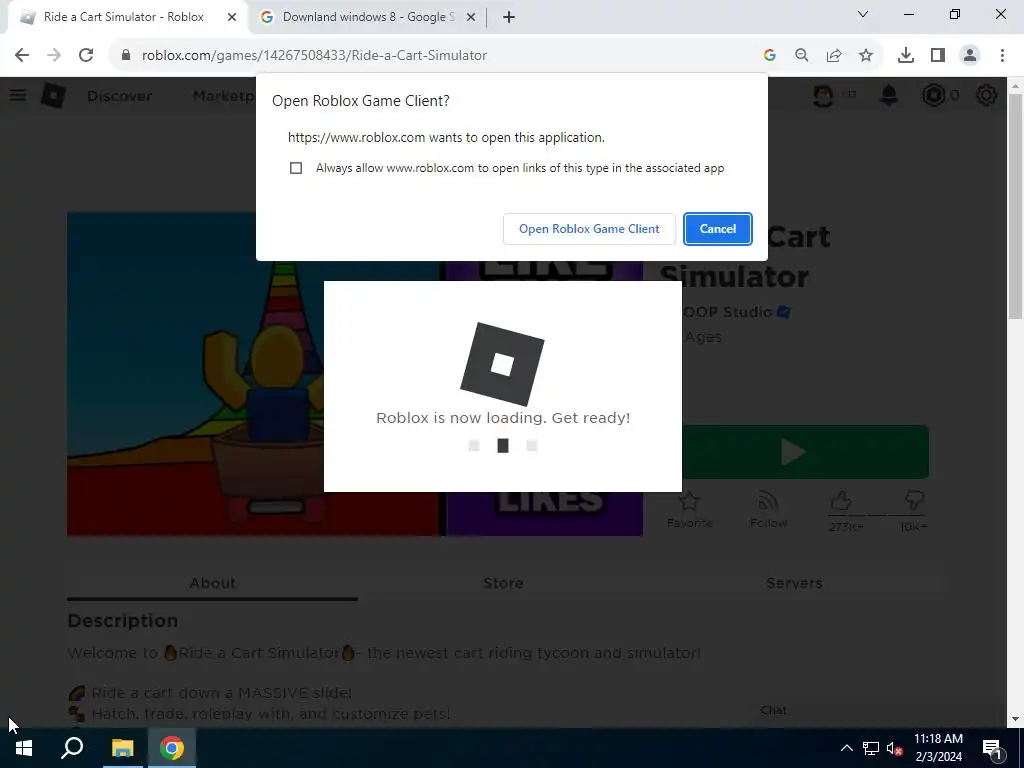Open the Discover menu item

(120, 96)
